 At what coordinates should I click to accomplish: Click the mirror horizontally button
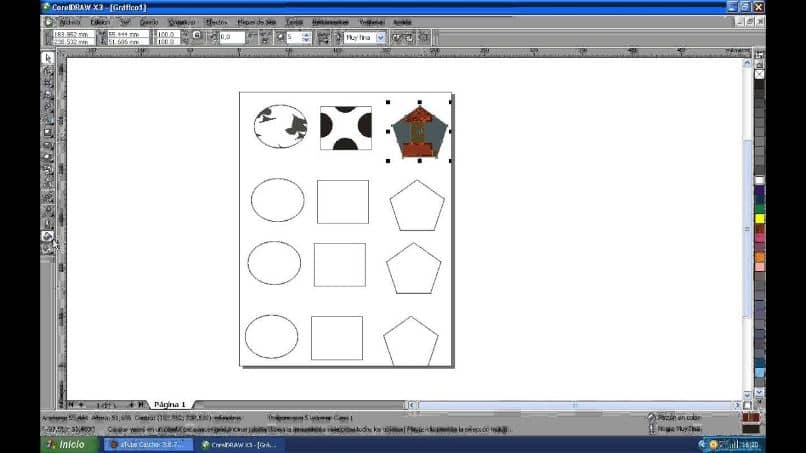point(252,35)
